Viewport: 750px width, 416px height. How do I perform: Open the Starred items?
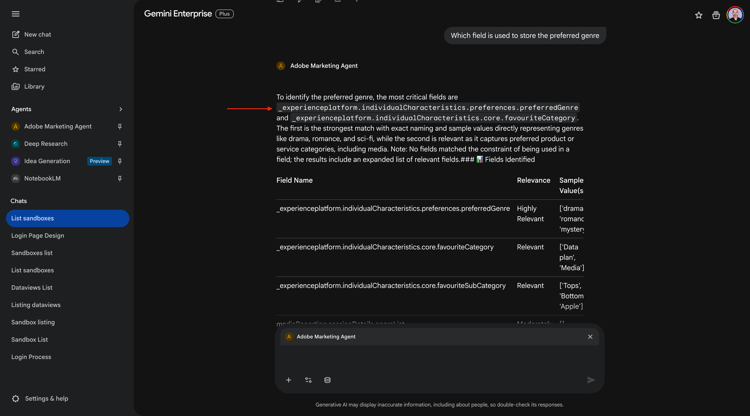[x=34, y=70]
